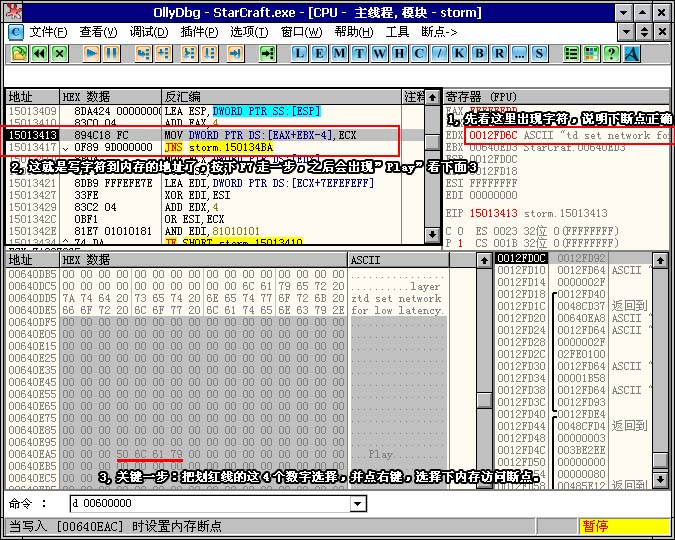Click the EIP register value 15013413

[493, 213]
